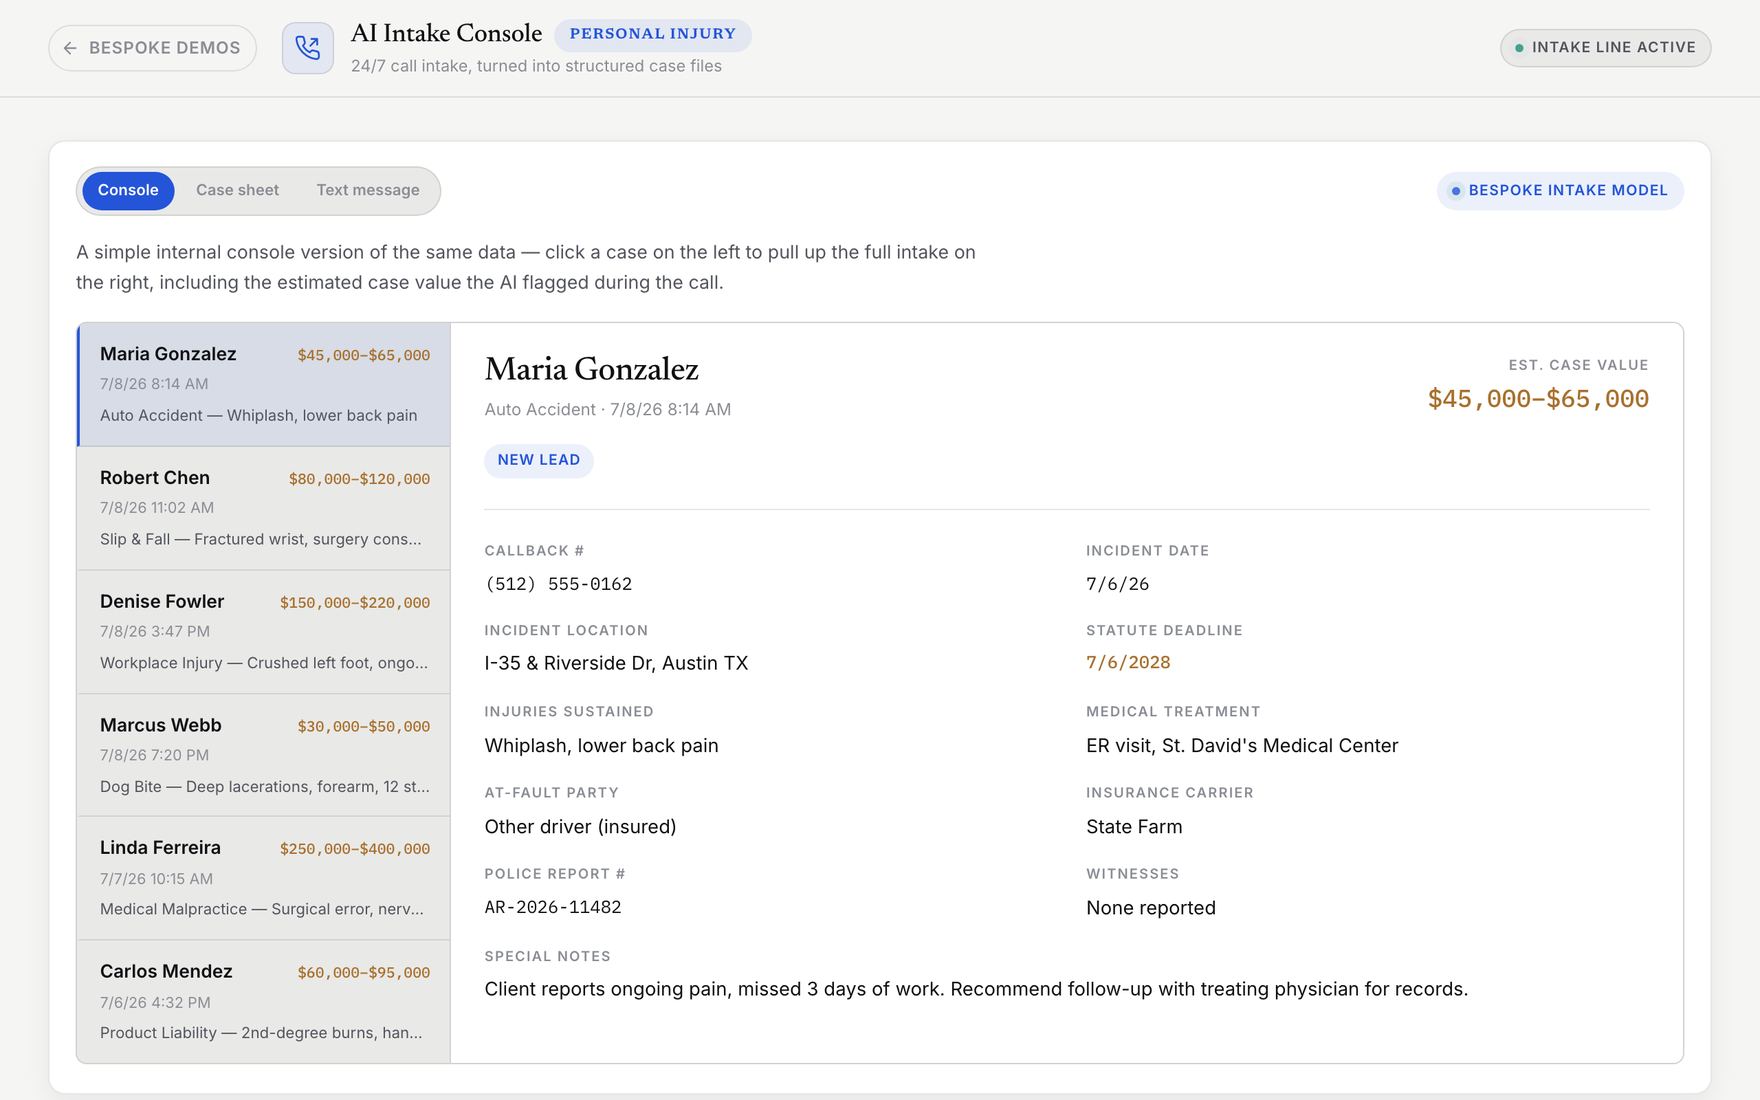Select Maria Gonzalez case in list

coord(264,384)
